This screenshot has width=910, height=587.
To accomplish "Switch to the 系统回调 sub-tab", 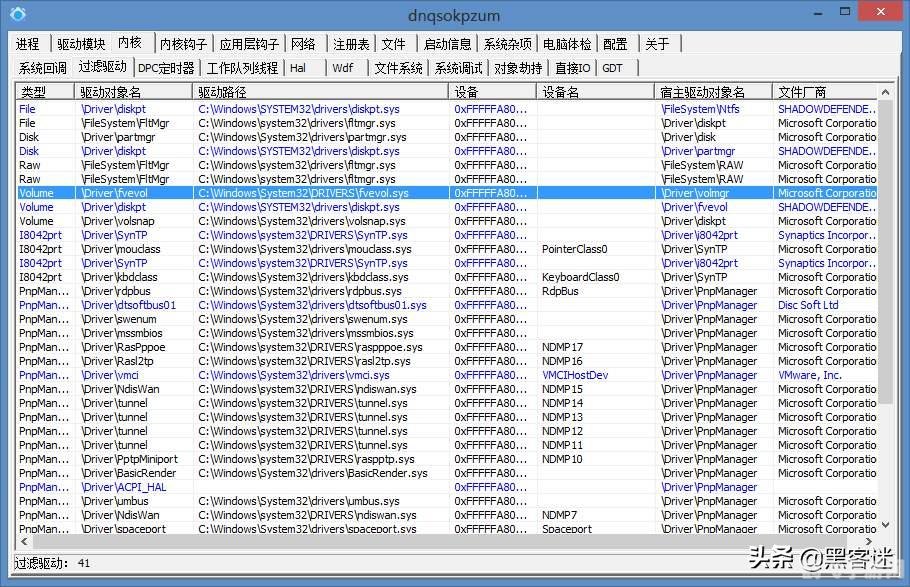I will click(x=42, y=68).
